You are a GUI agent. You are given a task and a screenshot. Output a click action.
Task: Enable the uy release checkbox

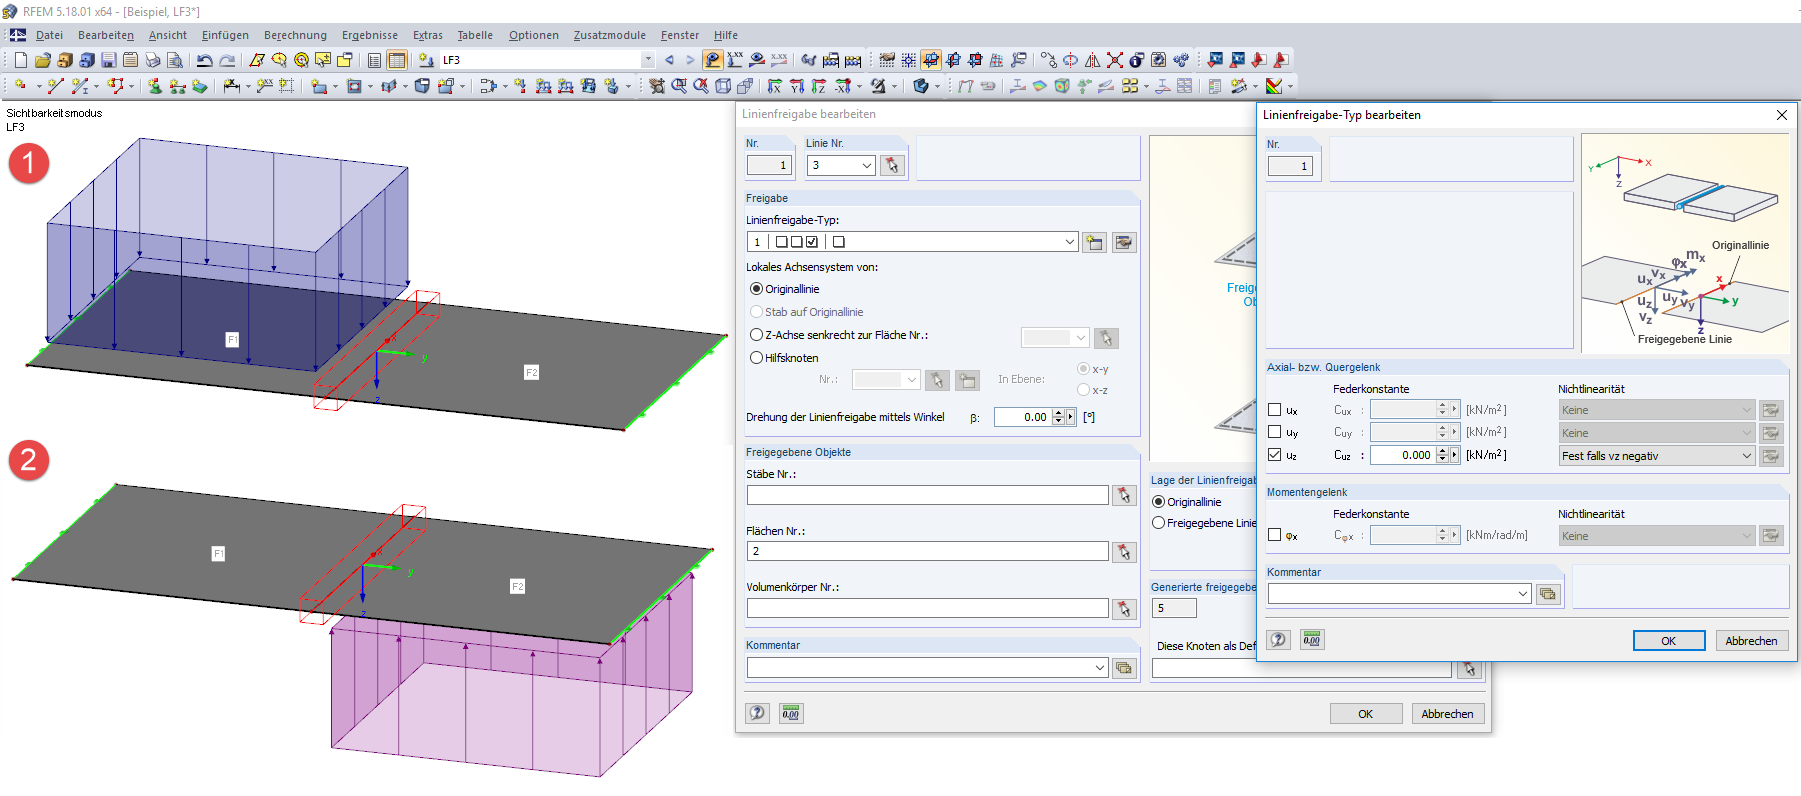click(1274, 432)
